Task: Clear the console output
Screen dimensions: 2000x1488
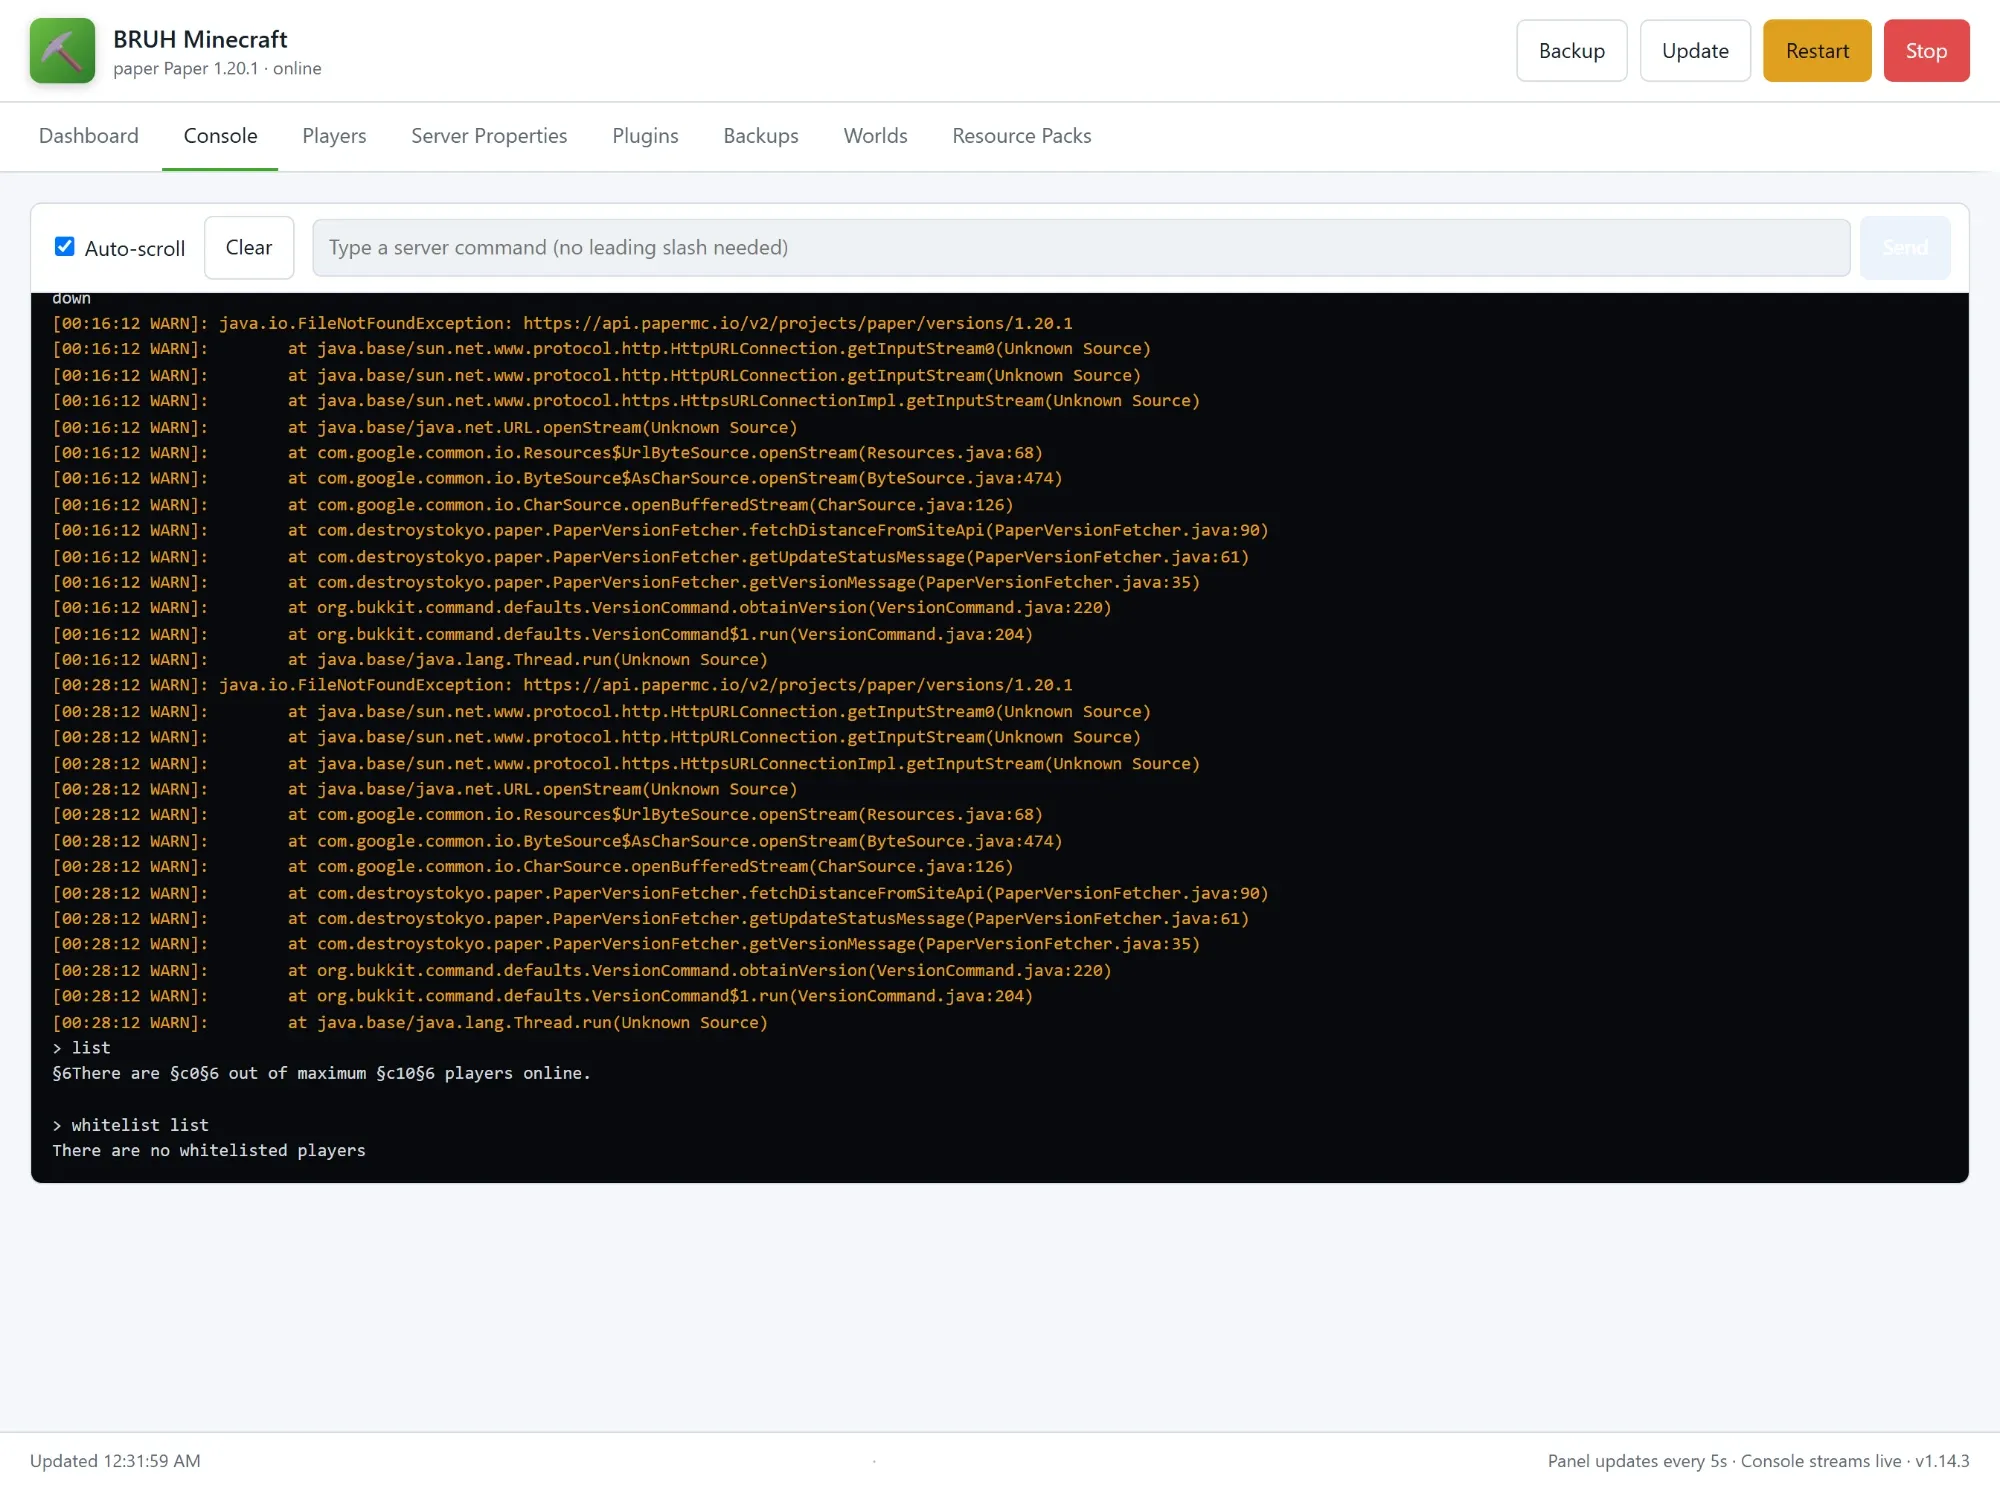Action: (249, 247)
